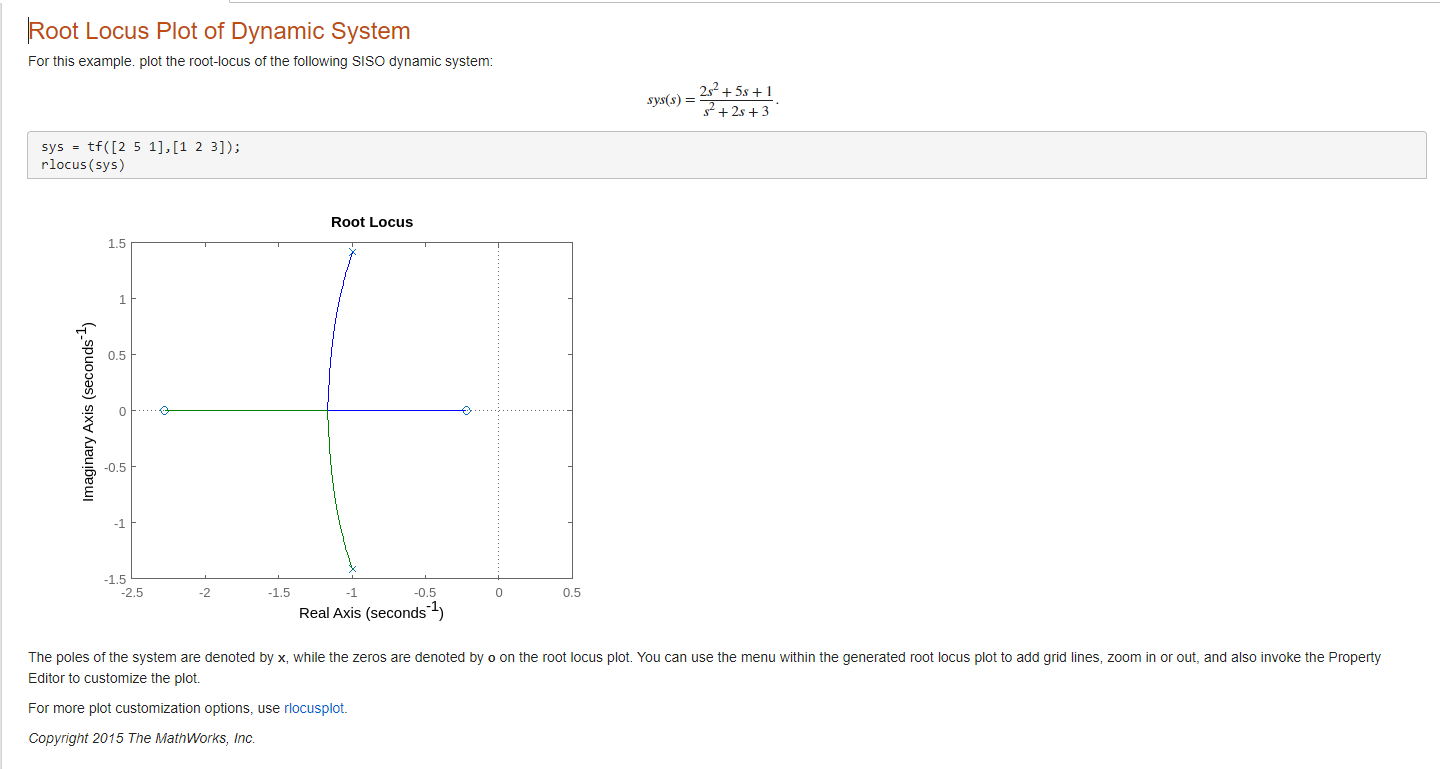Screen dimensions: 1440x769
Task: Click the lower pole marker x on the plot
Action: pyautogui.click(x=352, y=567)
